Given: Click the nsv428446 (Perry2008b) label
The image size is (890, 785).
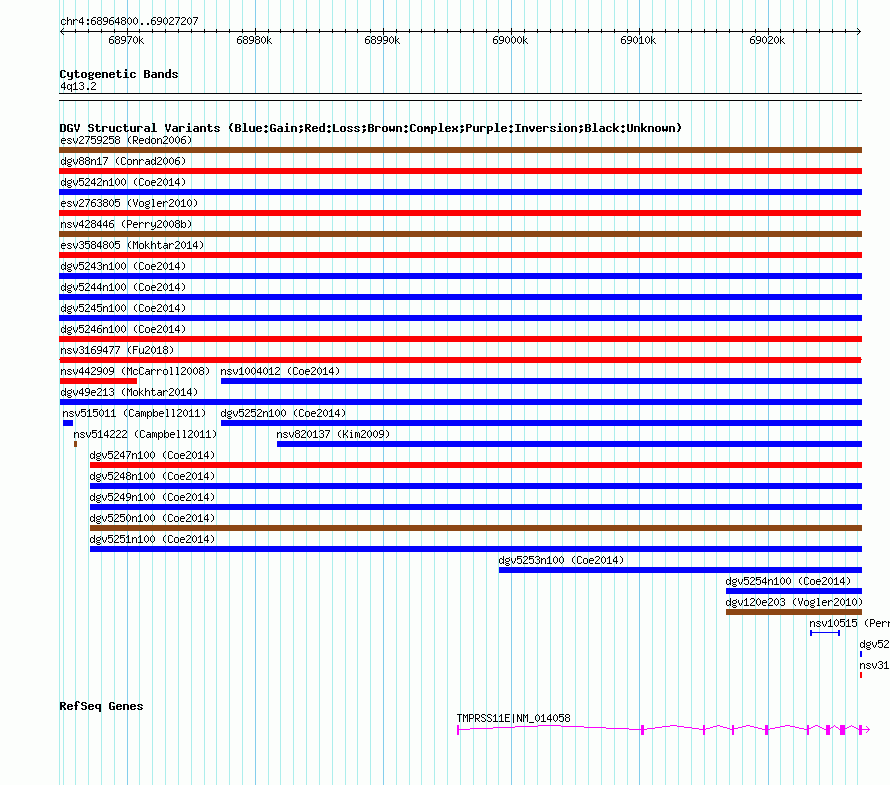Looking at the screenshot, I should (126, 224).
